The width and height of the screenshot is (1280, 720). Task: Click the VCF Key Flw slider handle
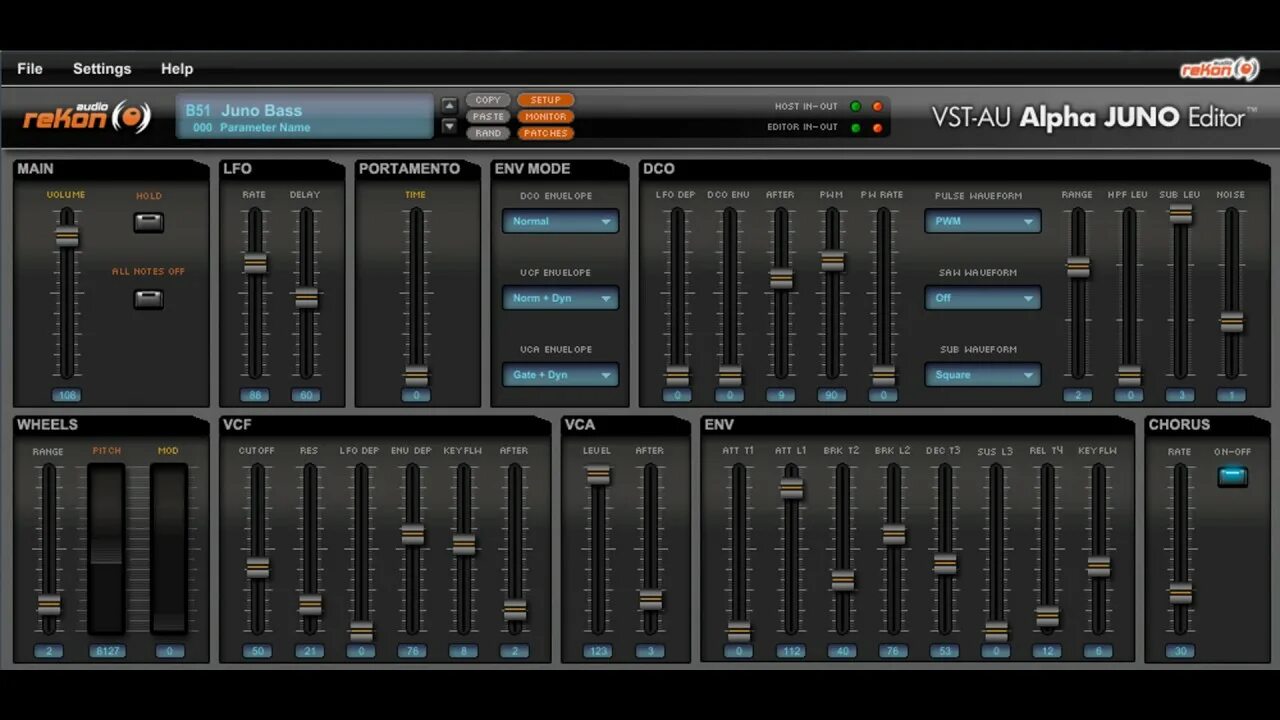point(463,545)
